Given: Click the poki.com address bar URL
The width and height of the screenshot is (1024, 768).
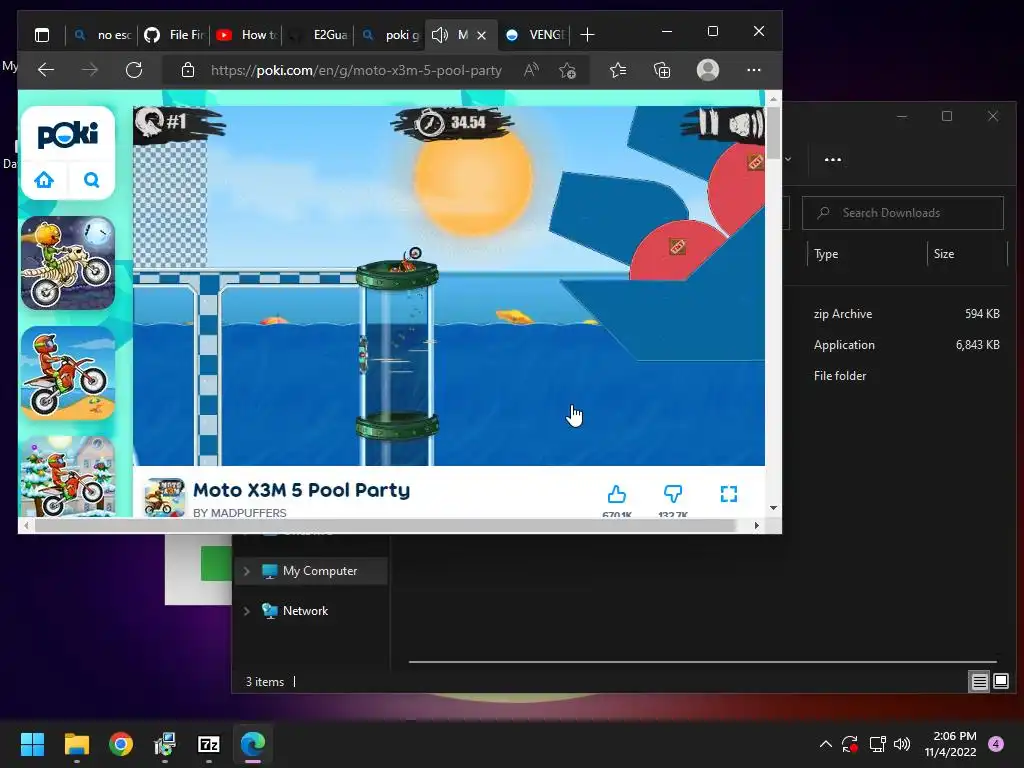Looking at the screenshot, I should (356, 71).
